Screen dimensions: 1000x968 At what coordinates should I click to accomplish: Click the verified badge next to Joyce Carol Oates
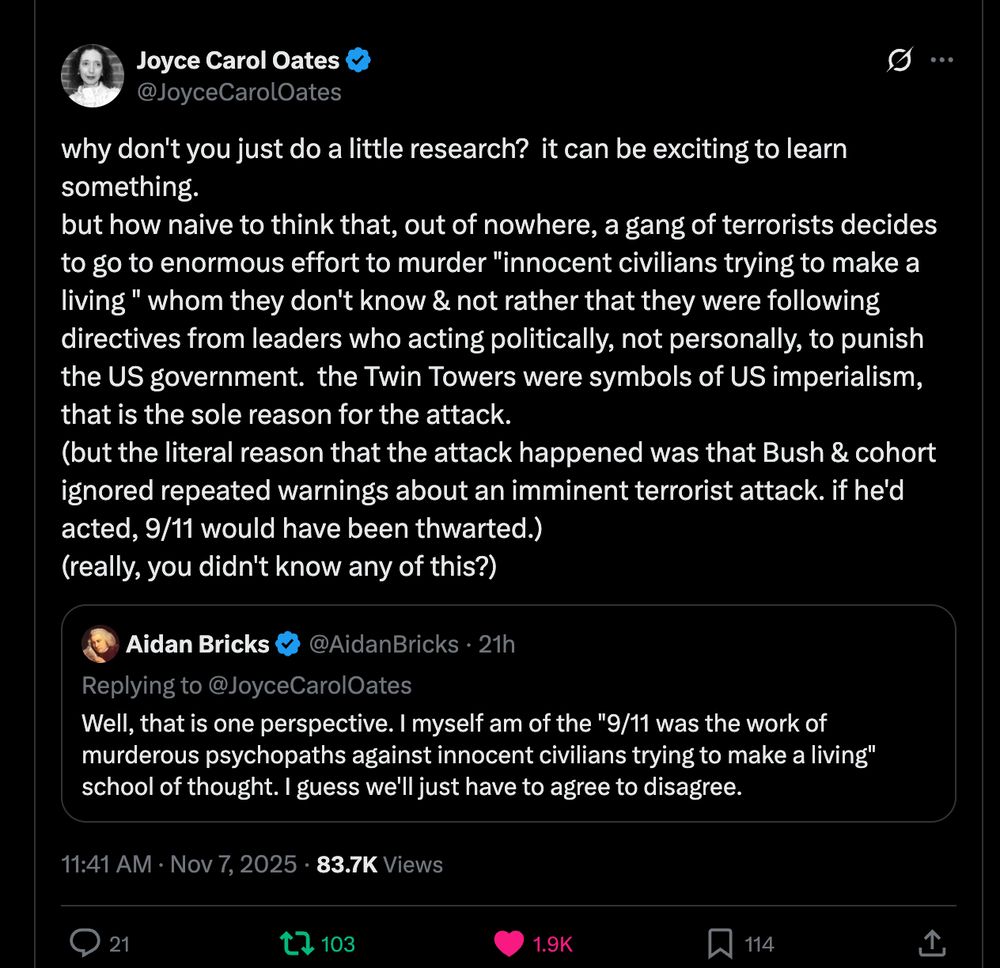click(x=360, y=59)
